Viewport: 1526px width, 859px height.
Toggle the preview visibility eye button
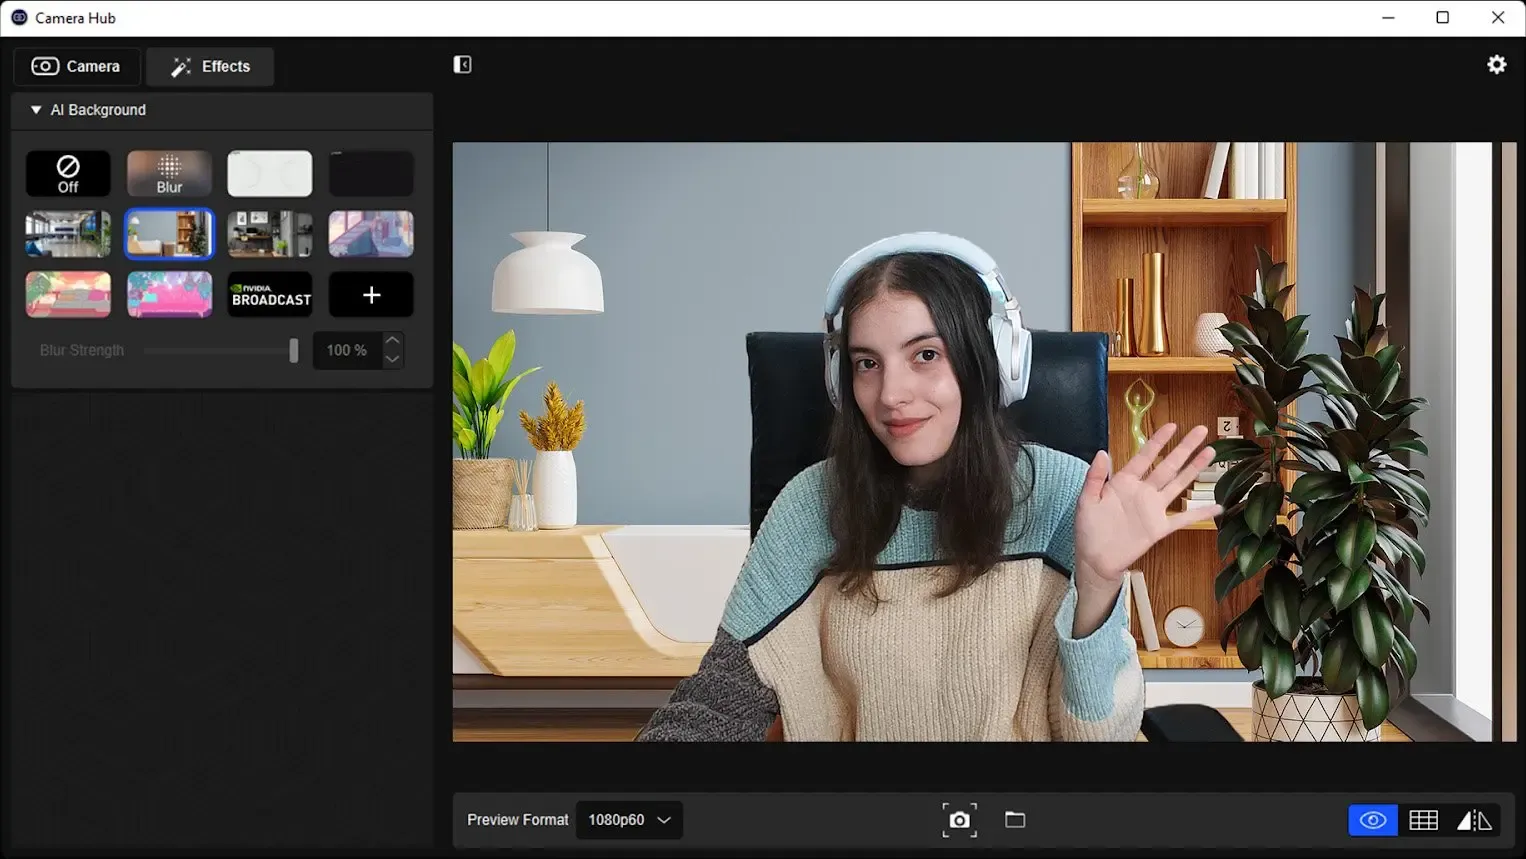coord(1372,821)
